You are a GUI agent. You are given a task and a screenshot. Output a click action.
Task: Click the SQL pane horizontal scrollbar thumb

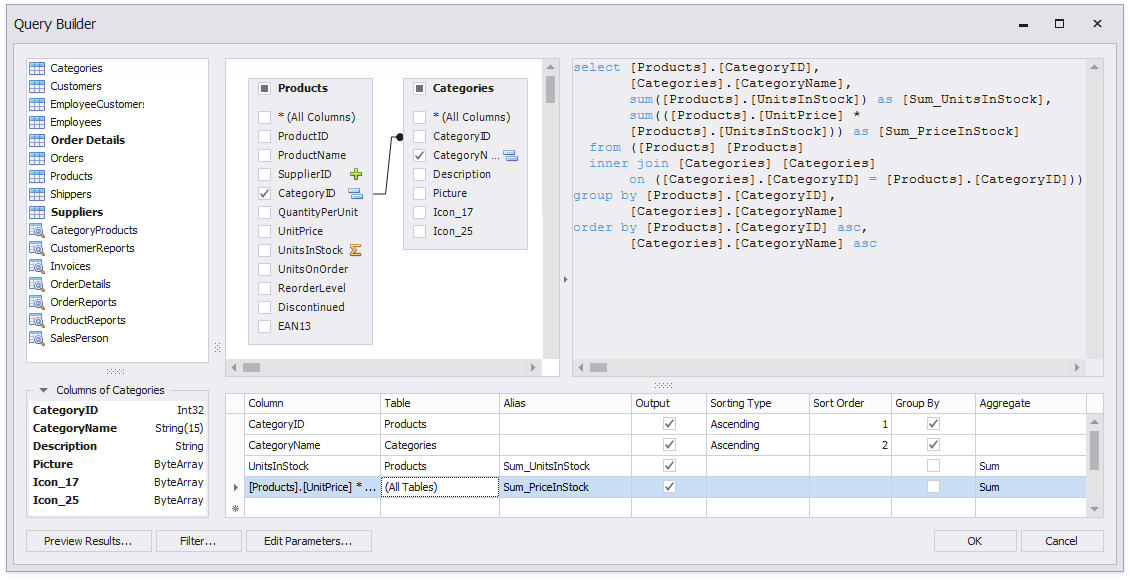(x=600, y=367)
